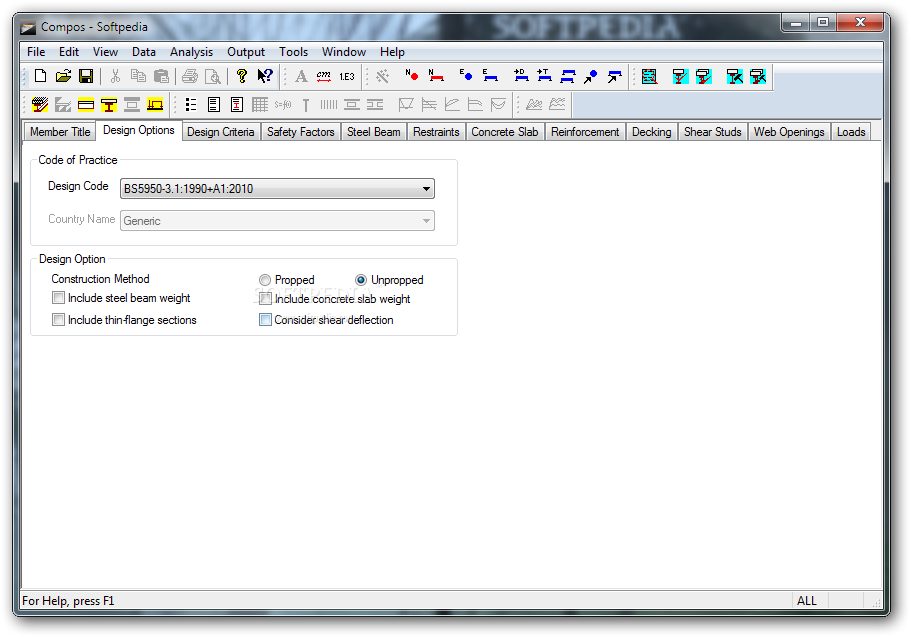Click the Save floppy disk icon
Screen dimensions: 911x637
(86, 76)
